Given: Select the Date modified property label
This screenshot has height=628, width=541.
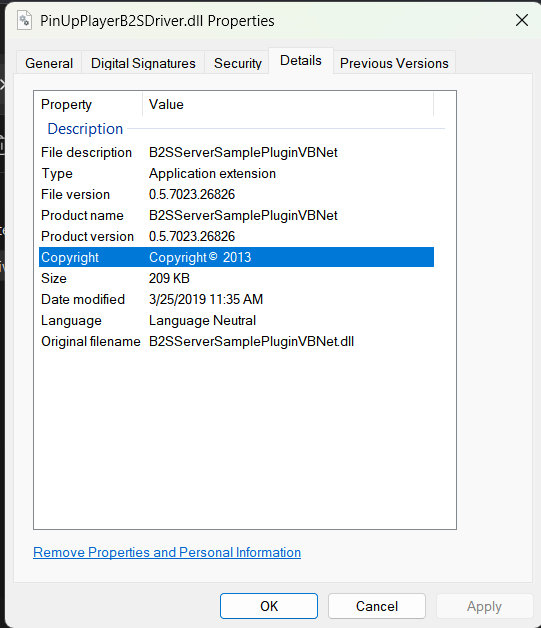Looking at the screenshot, I should coord(83,299).
